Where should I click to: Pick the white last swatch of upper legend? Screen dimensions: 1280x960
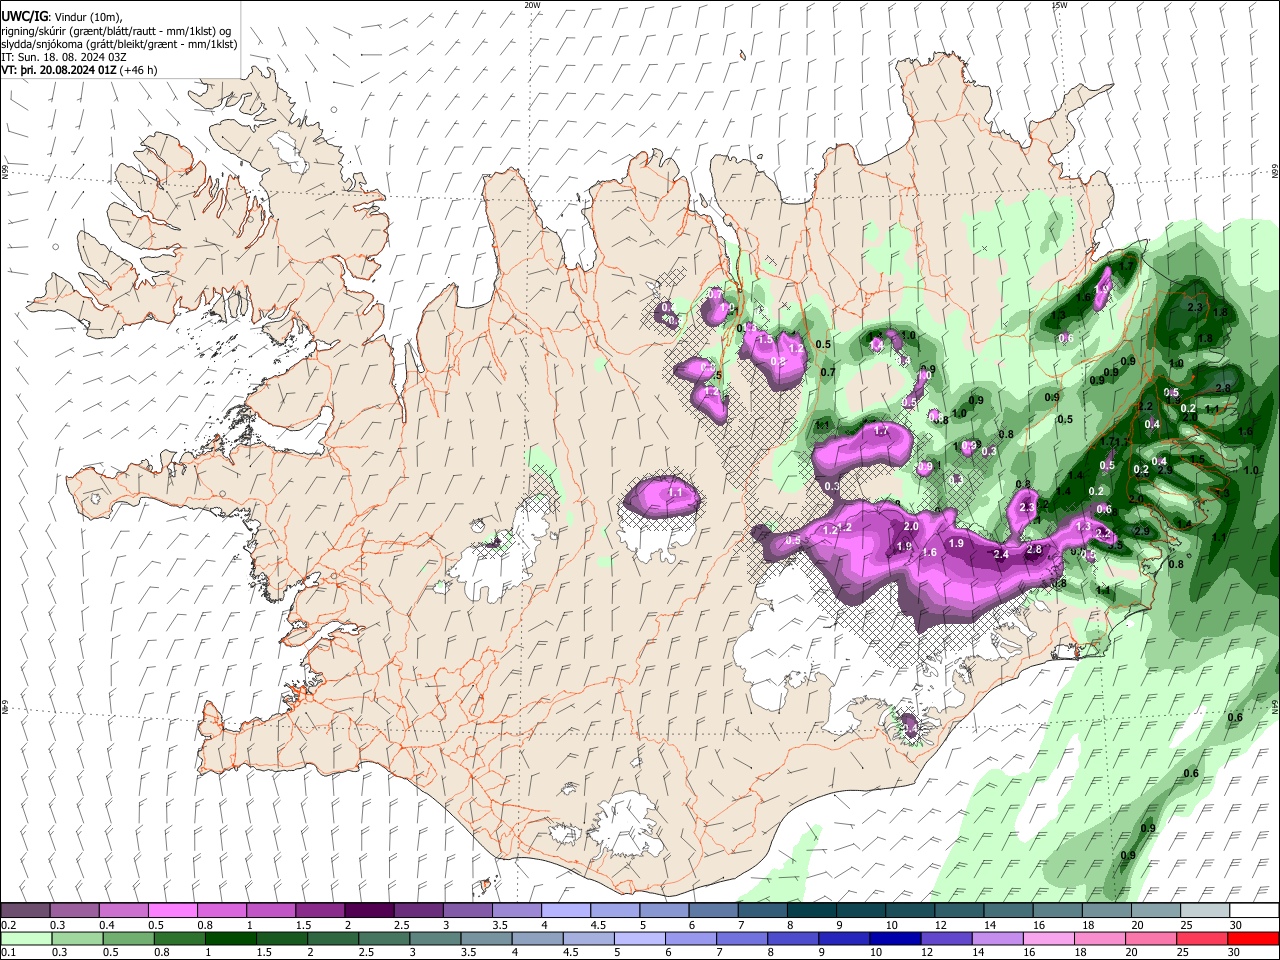click(x=1254, y=910)
